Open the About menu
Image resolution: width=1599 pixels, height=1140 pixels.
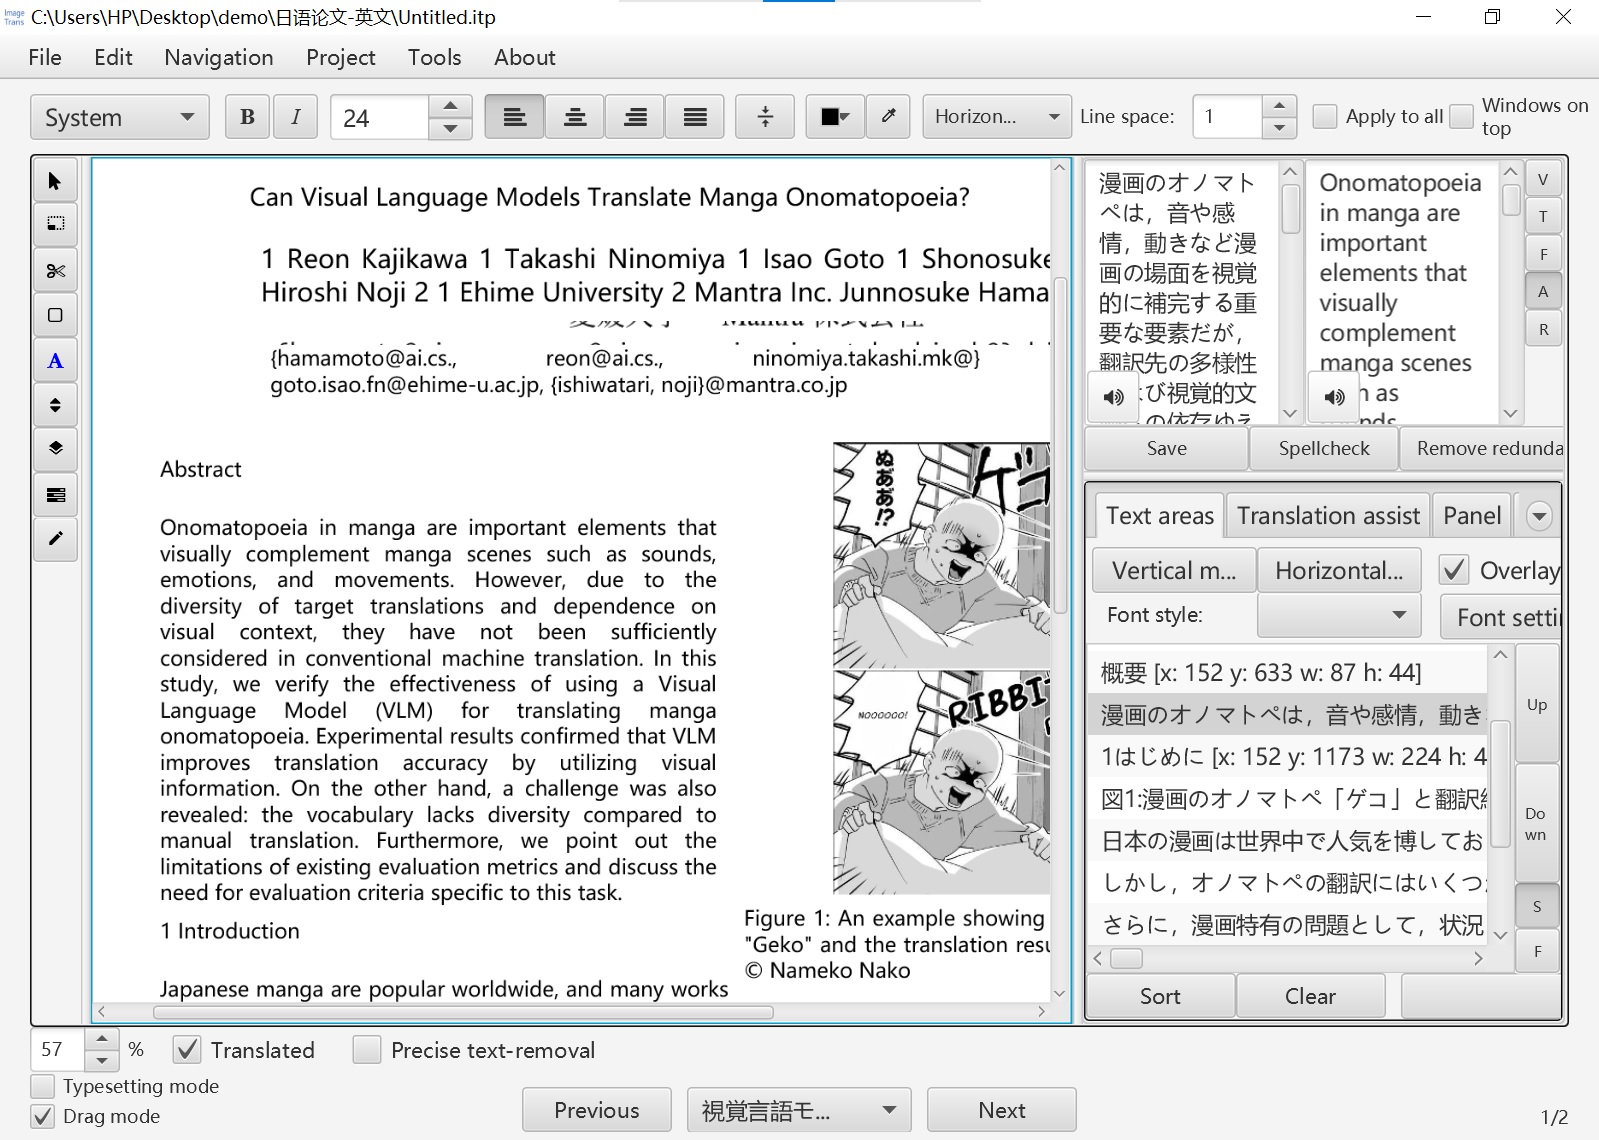tap(524, 57)
